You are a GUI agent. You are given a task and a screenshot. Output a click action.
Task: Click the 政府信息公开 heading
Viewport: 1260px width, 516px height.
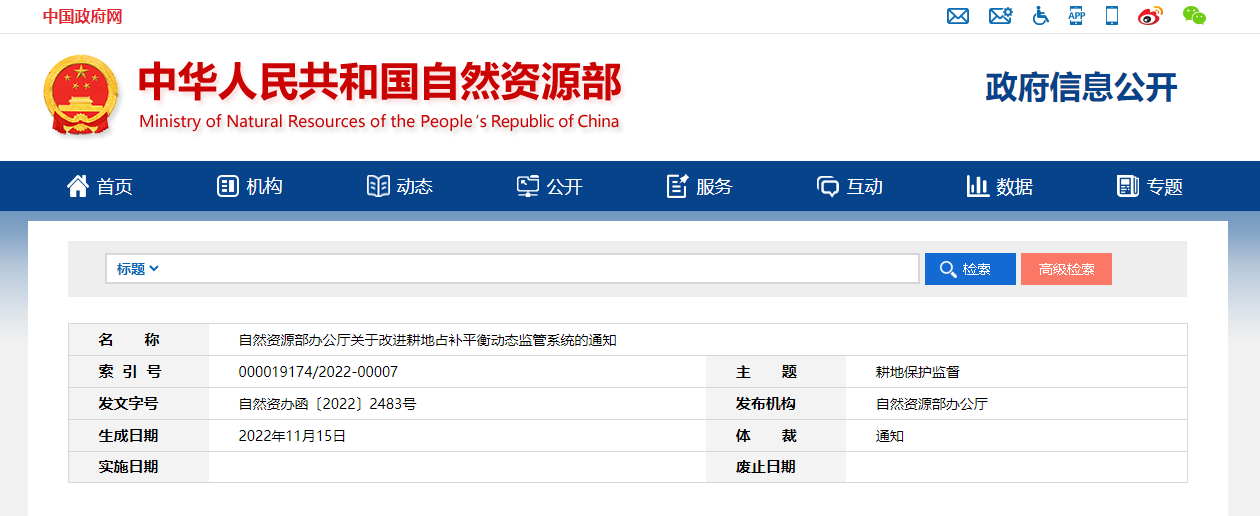click(1081, 88)
